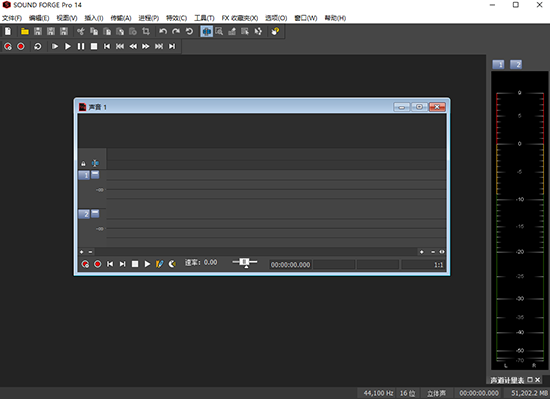This screenshot has width=550, height=399.
Task: Select the highlighted Edit tool in toolbar
Action: click(x=207, y=32)
